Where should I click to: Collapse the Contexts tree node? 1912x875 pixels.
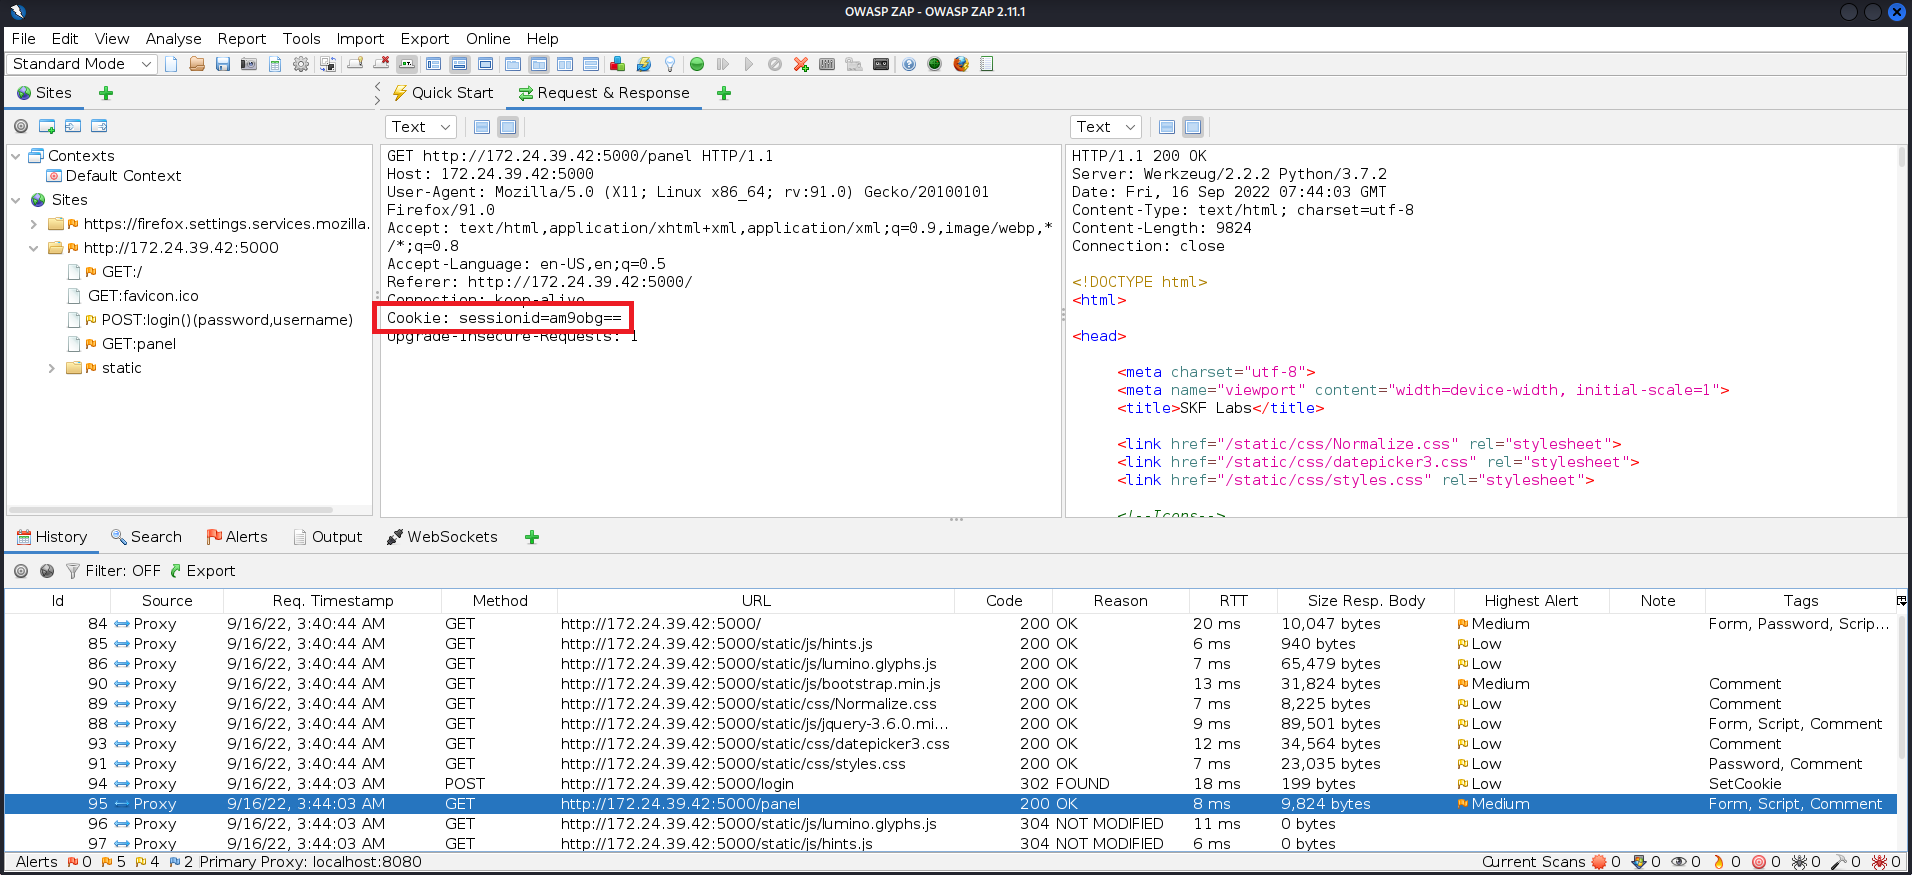16,156
